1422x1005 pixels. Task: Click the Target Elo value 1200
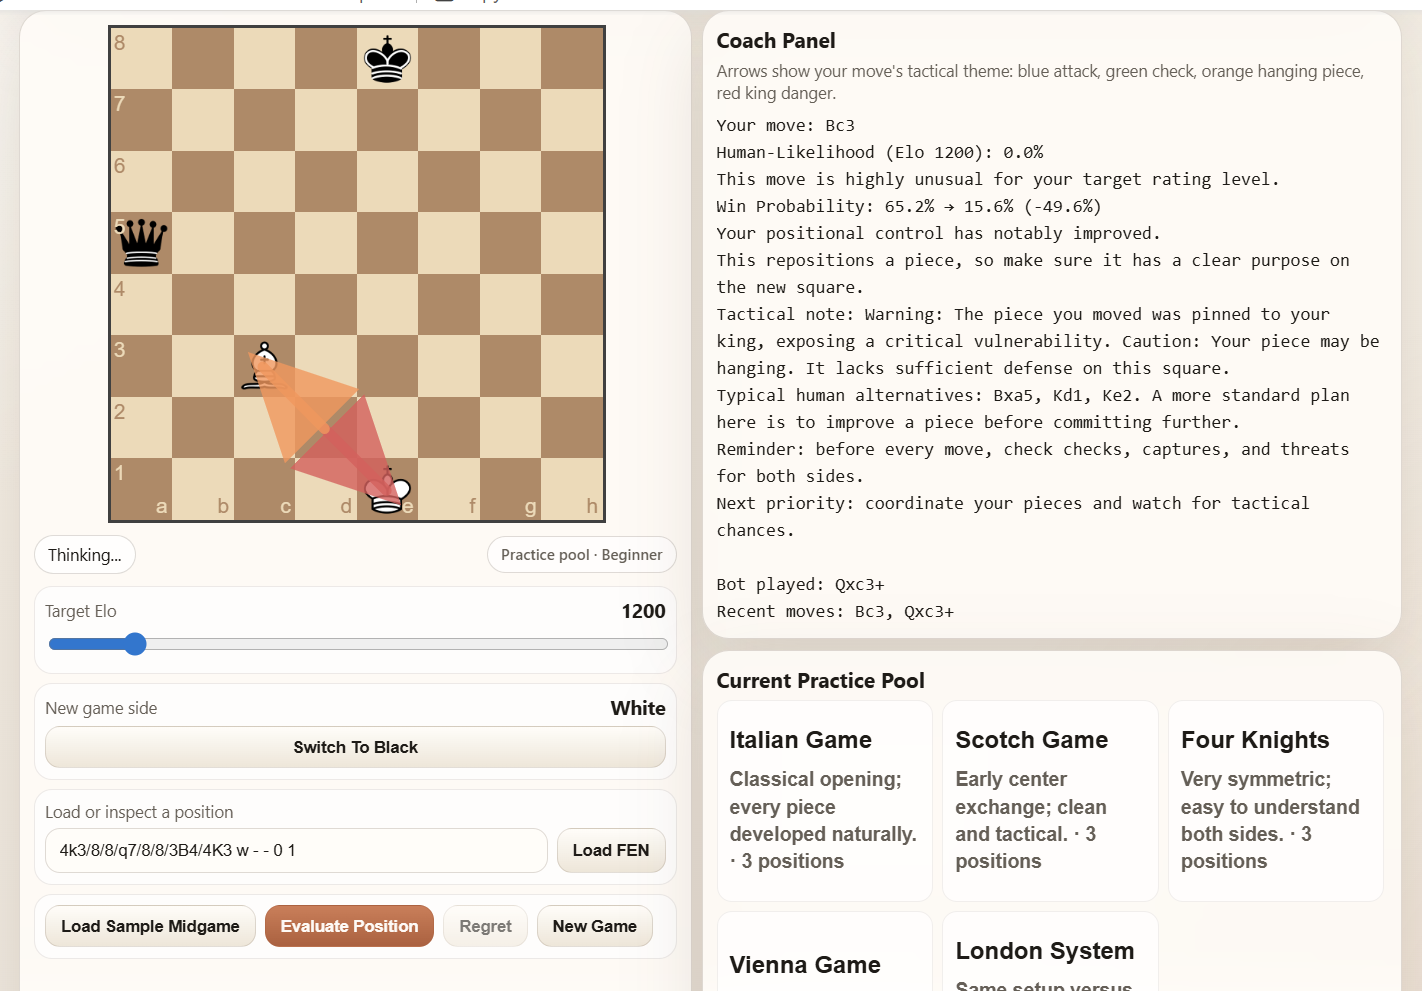(x=644, y=611)
